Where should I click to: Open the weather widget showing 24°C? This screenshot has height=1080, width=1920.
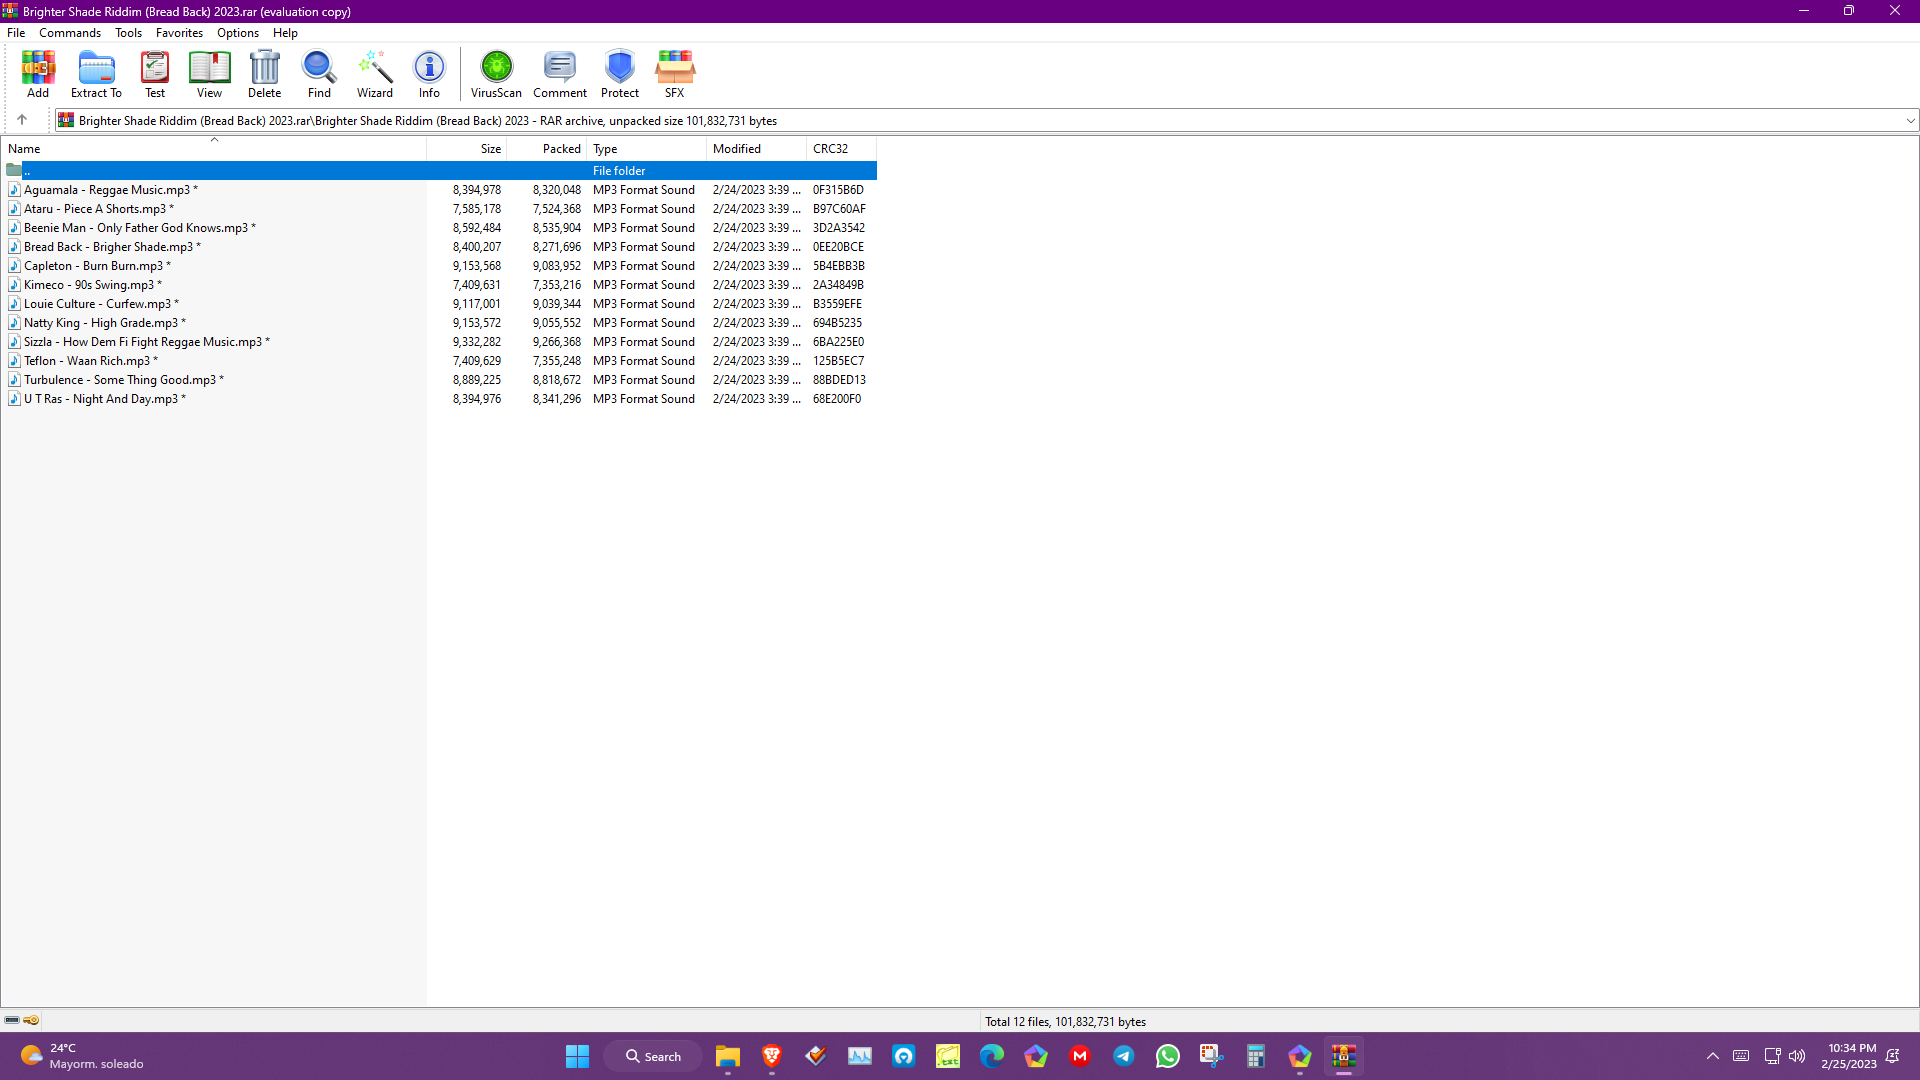[82, 1056]
